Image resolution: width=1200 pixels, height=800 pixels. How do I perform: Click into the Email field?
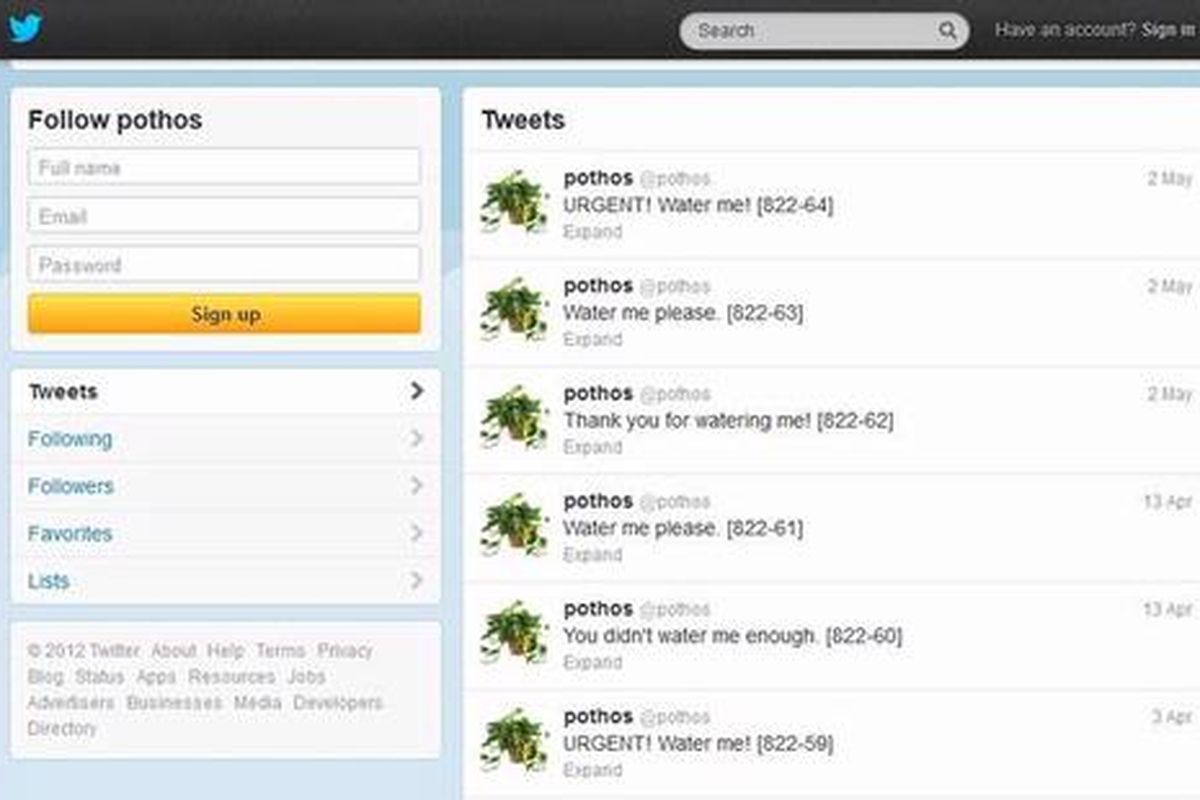pyautogui.click(x=225, y=216)
